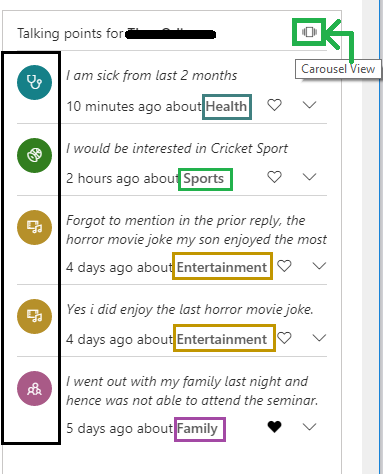Select text 'I am sick from last 2 months'
The image size is (383, 474).
coord(152,76)
